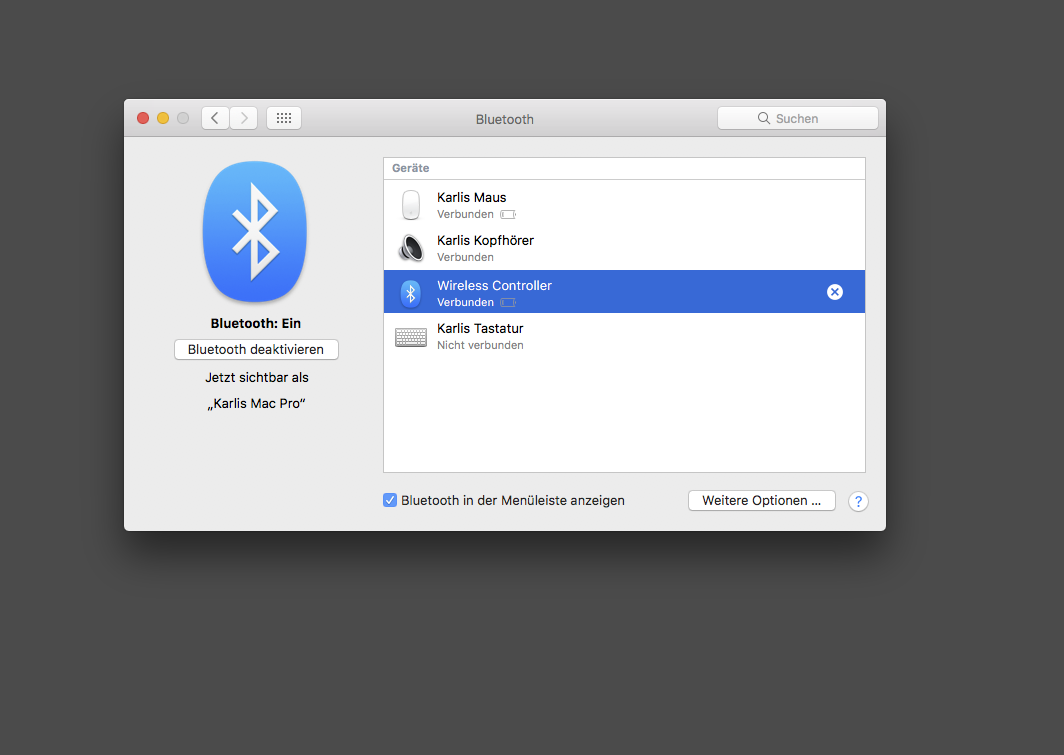Click Wireless Controller battery indicator
Image resolution: width=1064 pixels, height=755 pixels.
508,303
